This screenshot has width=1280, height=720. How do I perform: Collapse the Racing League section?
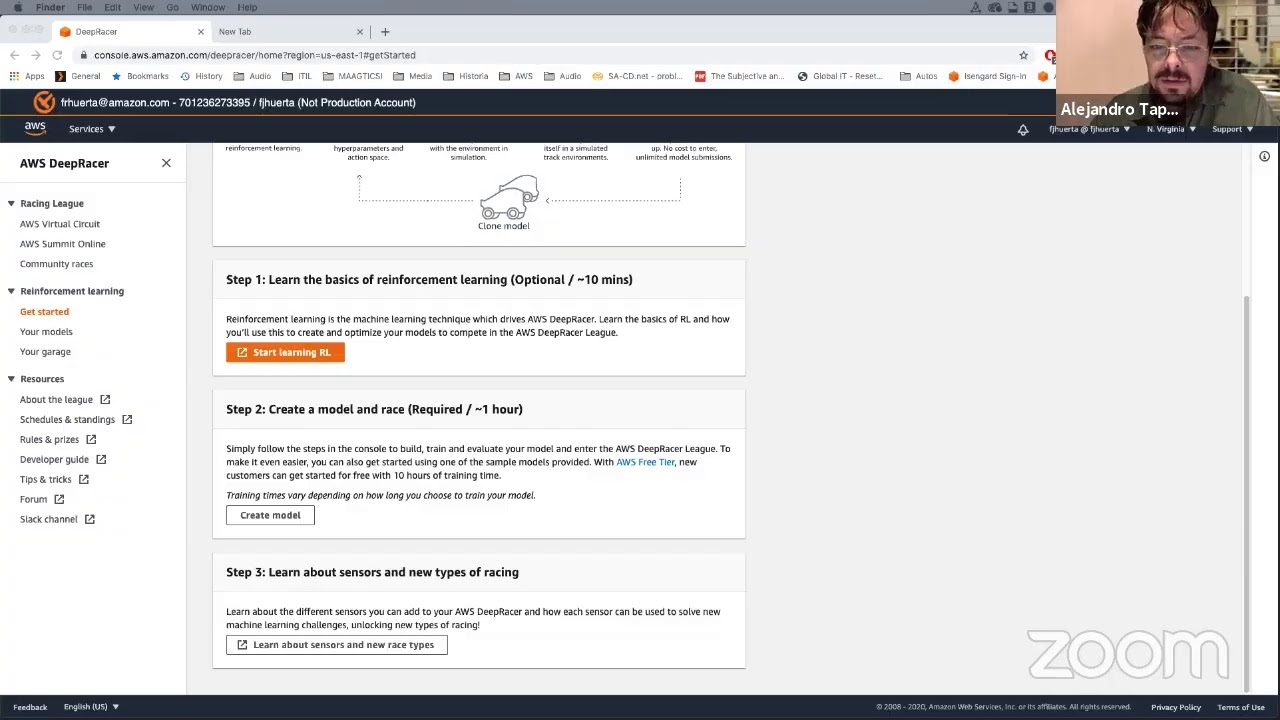point(11,203)
